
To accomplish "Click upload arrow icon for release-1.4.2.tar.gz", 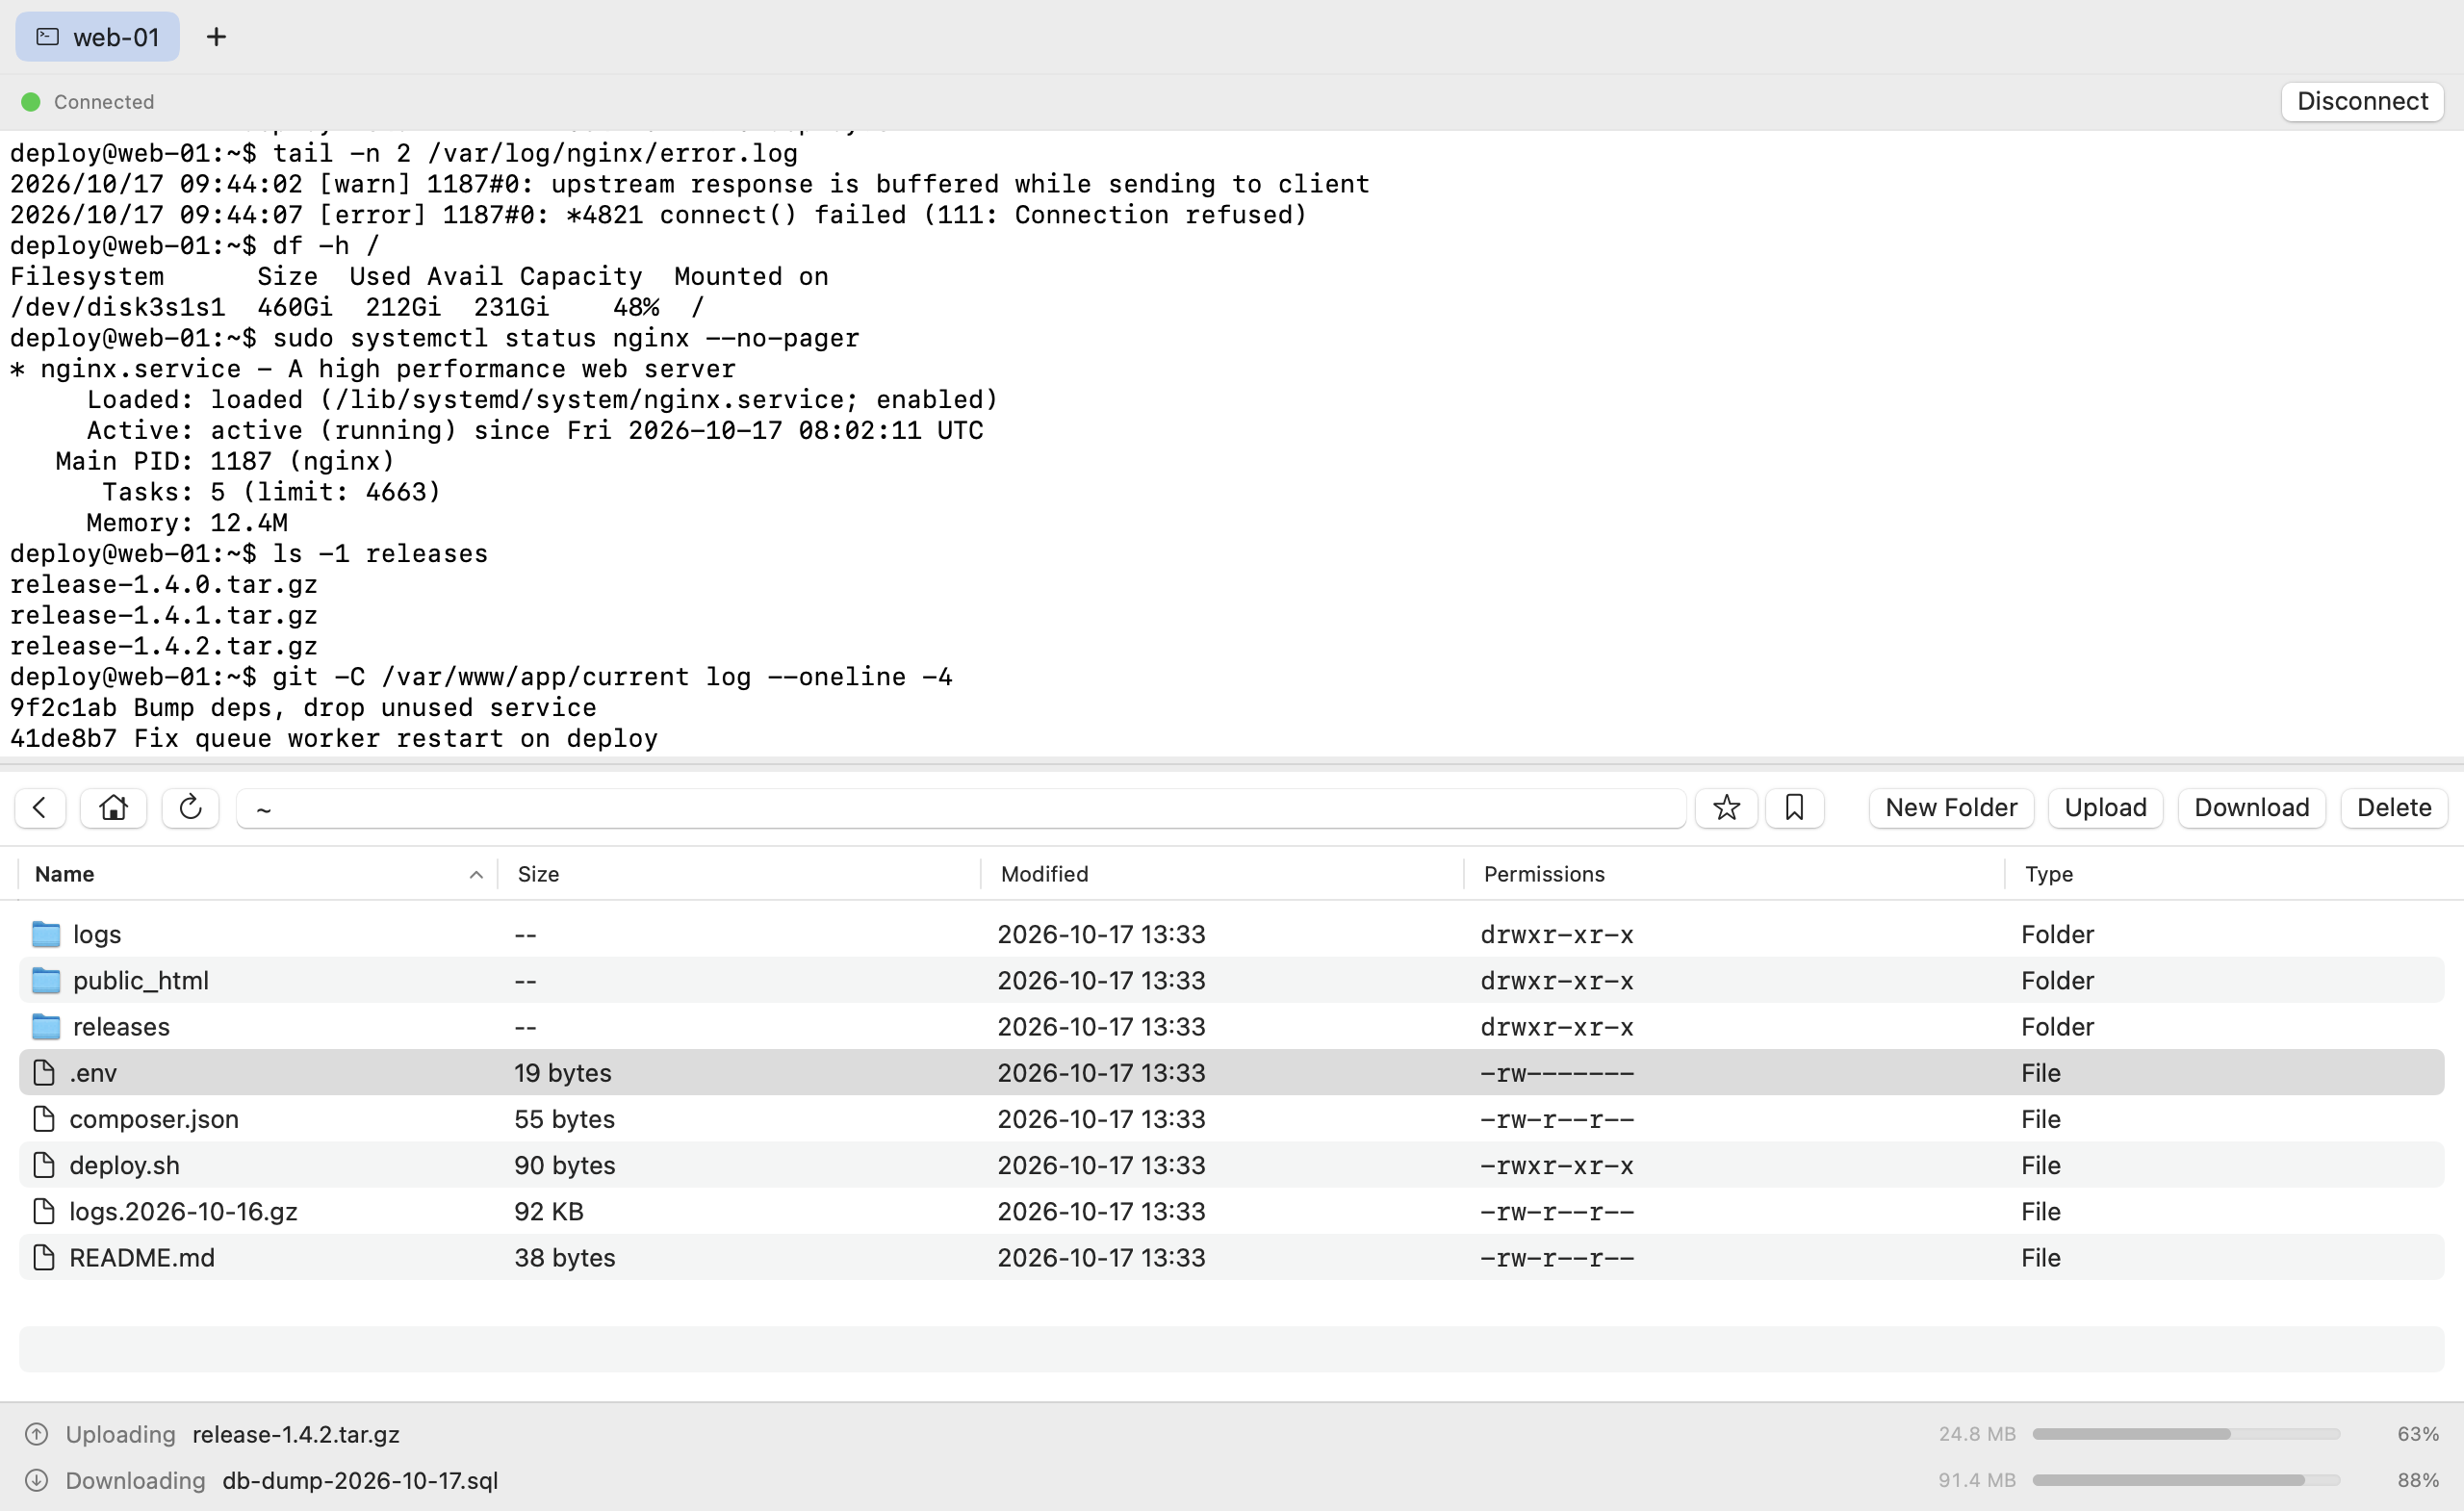I will point(36,1434).
